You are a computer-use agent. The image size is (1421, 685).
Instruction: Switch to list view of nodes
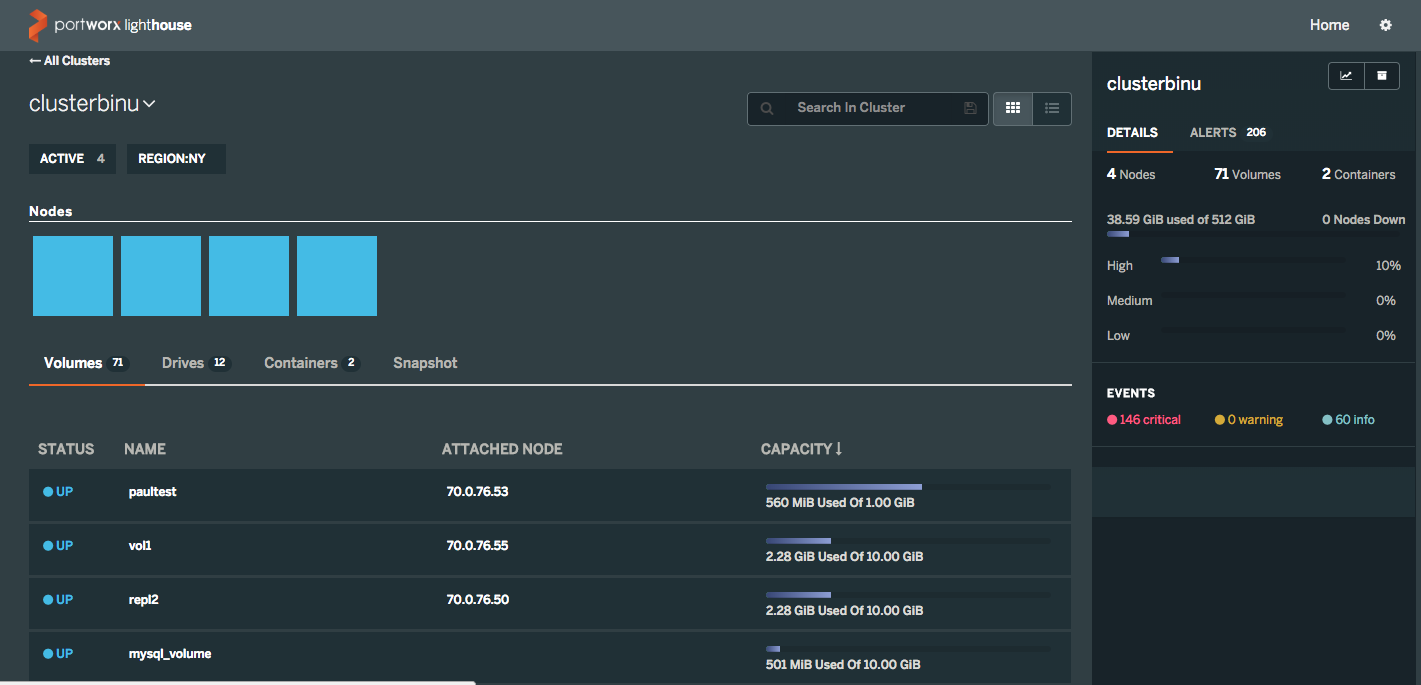click(x=1052, y=108)
